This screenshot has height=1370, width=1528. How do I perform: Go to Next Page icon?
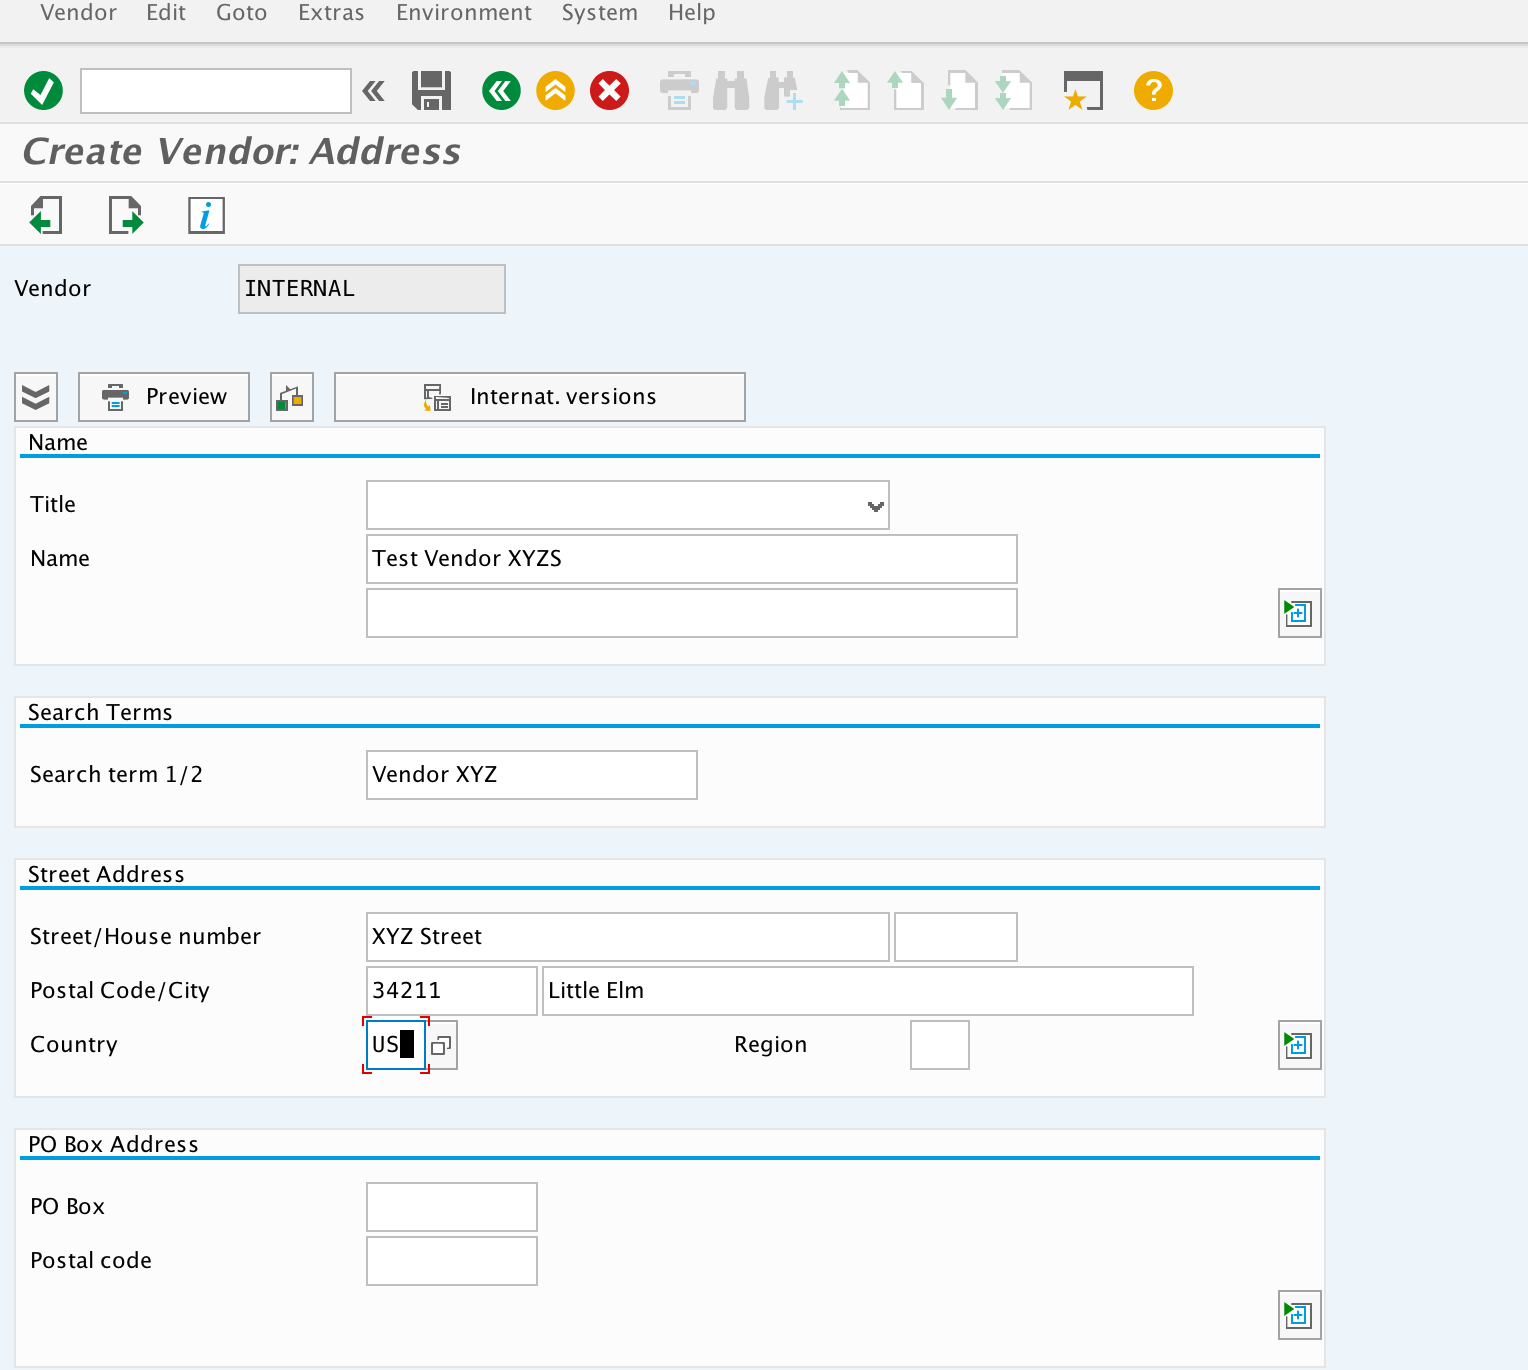pos(959,91)
